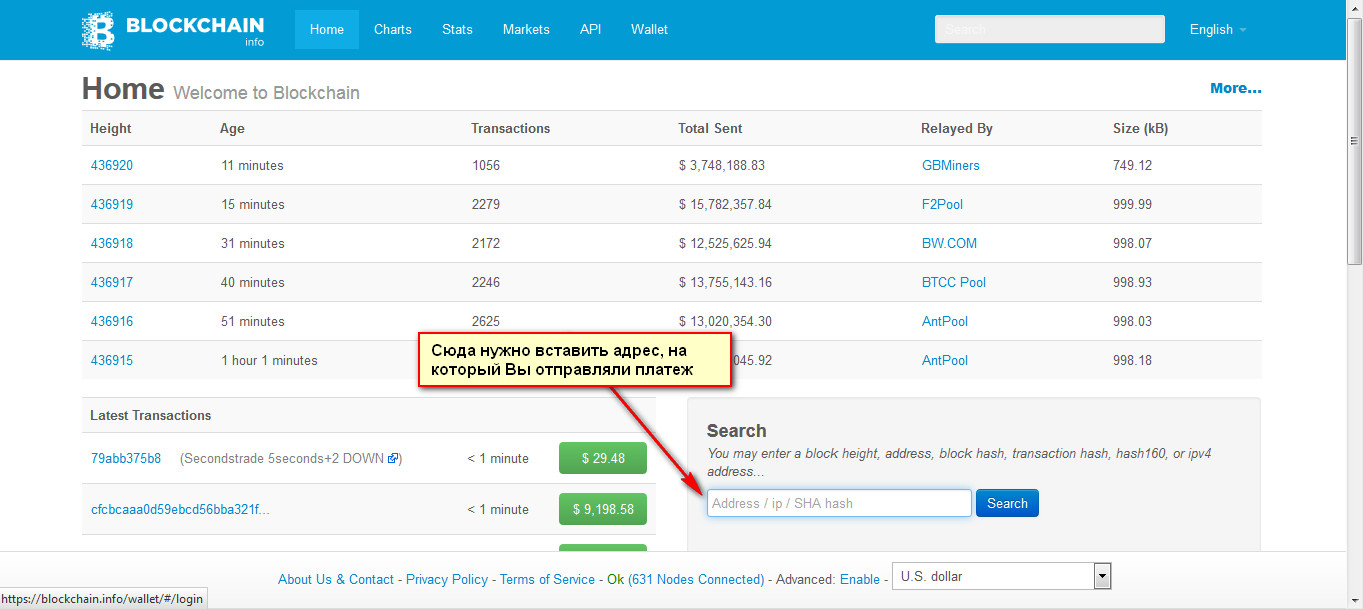The height and width of the screenshot is (609, 1363).
Task: Click the Blockchain logo icon
Action: (99, 30)
